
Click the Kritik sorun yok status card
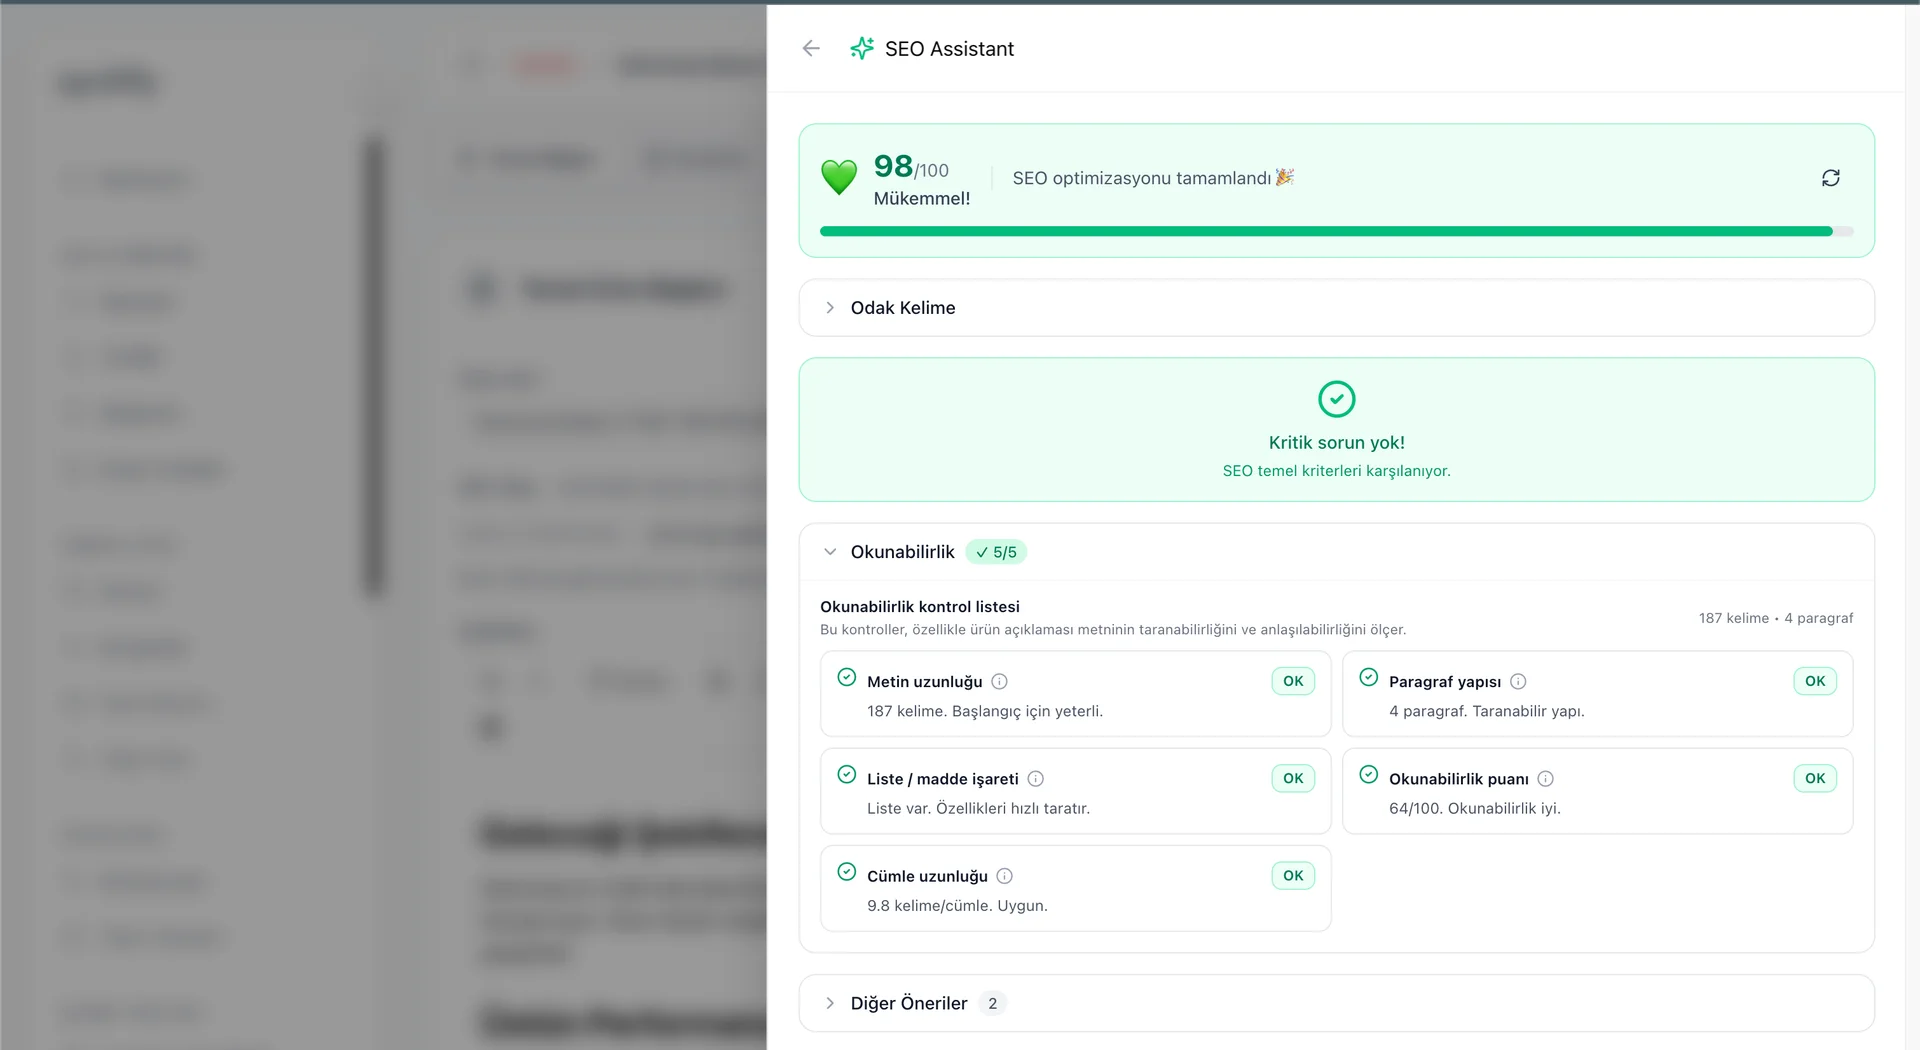point(1336,430)
